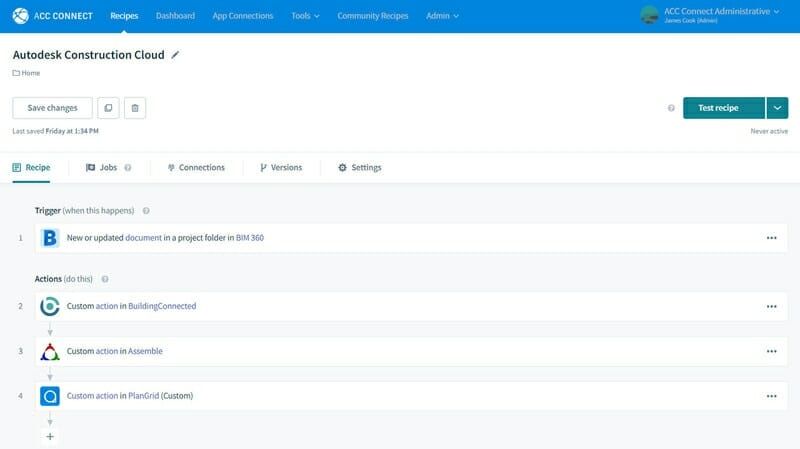Click the Test recipe button

(x=724, y=108)
